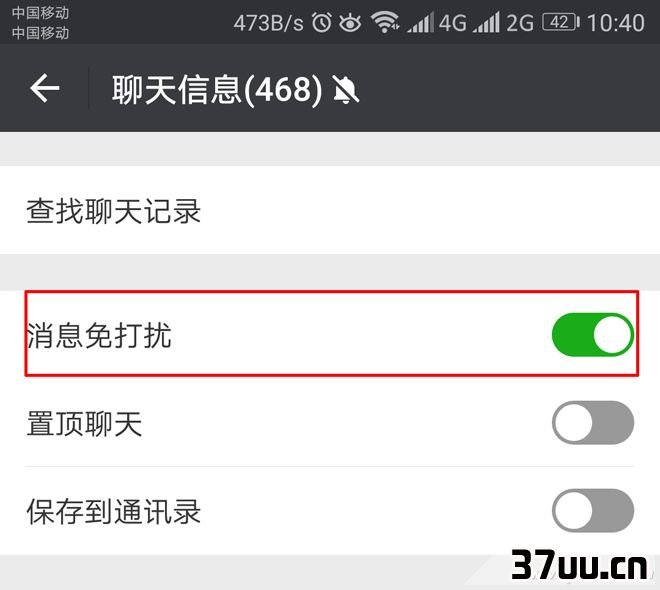Viewport: 660px width, 590px height.
Task: Disable the 消息免打扰 toggle
Action: coord(593,335)
